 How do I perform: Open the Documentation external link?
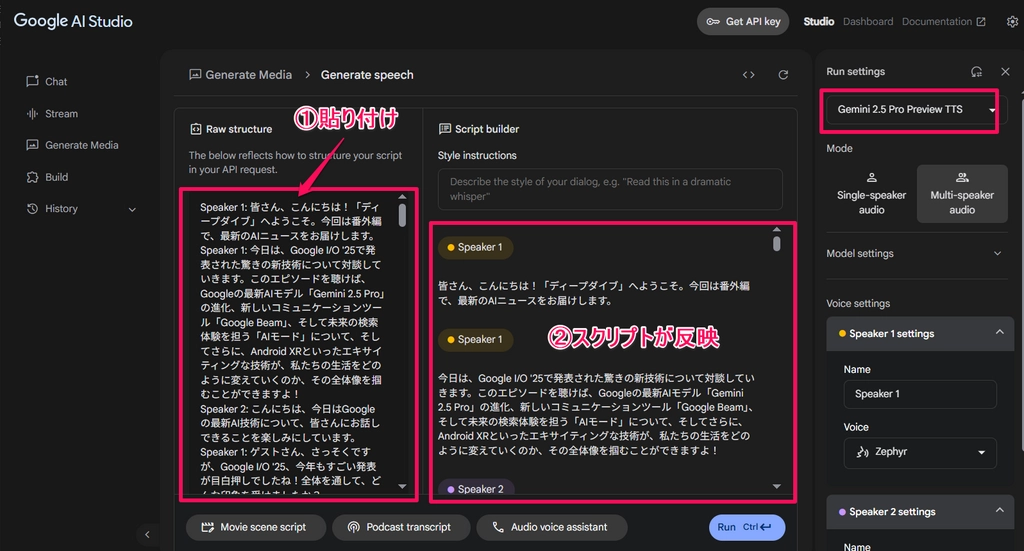[x=944, y=22]
